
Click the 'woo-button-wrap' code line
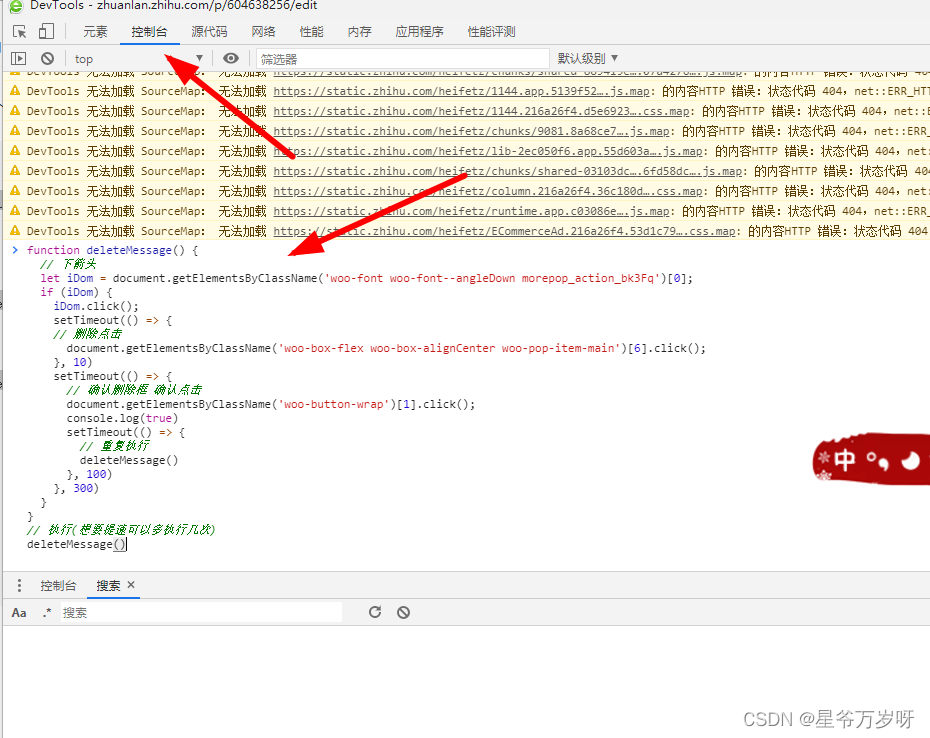pyautogui.click(x=271, y=404)
